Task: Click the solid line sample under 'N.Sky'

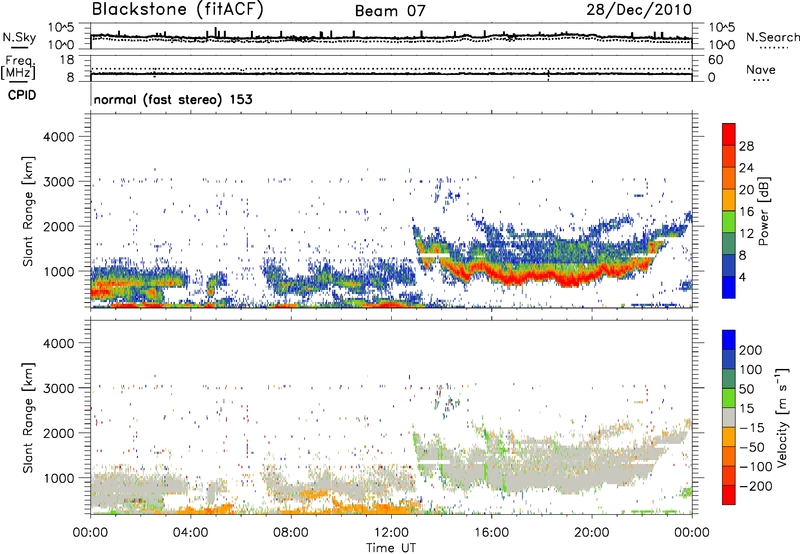Action: click(x=19, y=47)
